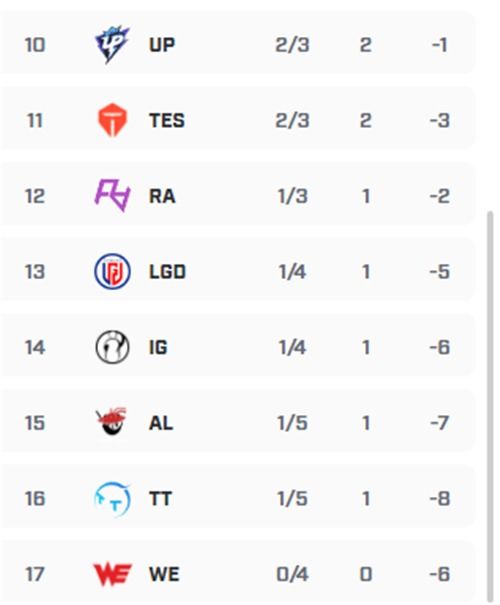Click the RA purple logo
The width and height of the screenshot is (500, 605).
click(112, 195)
